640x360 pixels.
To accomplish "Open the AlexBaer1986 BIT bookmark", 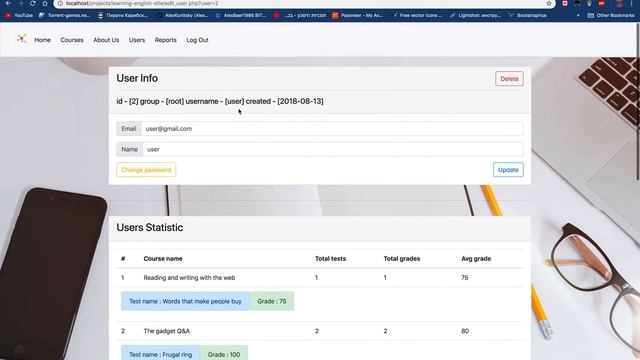I will 241,16.
